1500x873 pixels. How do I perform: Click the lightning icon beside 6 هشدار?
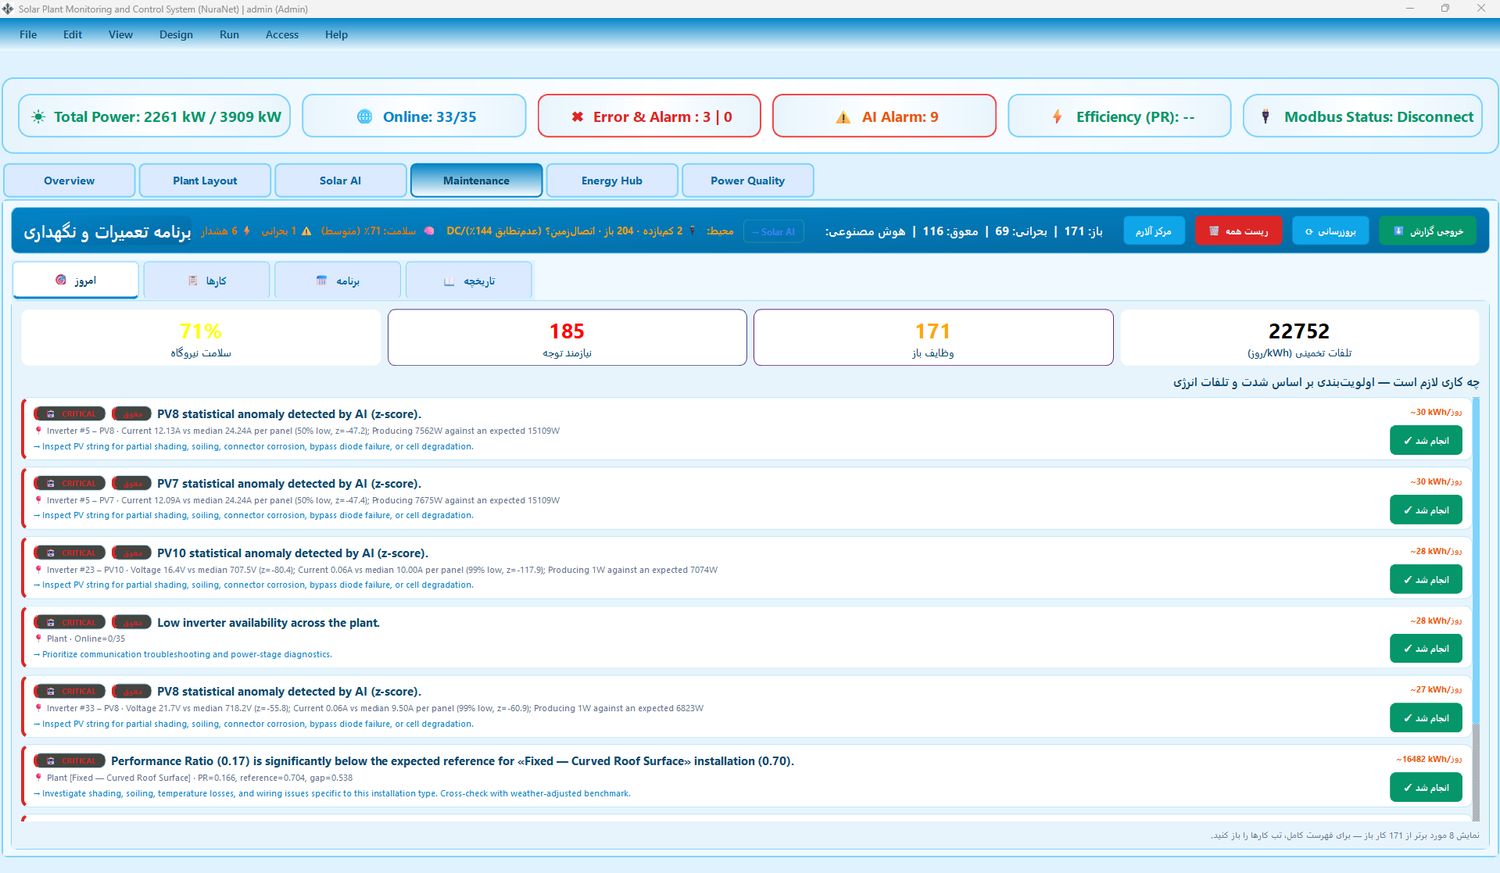pyautogui.click(x=247, y=231)
